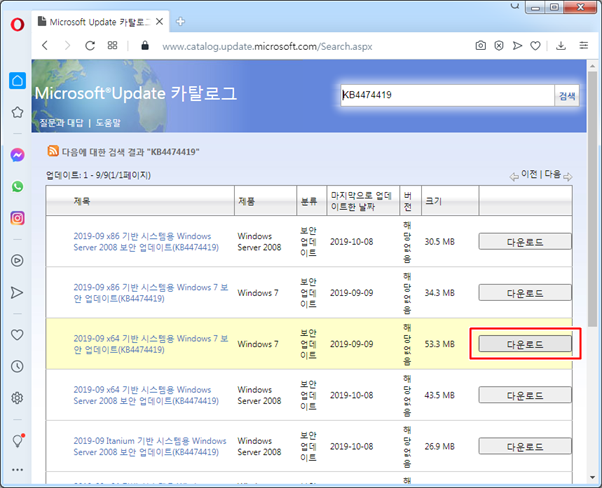
Task: Download the 26.9 MB Itanium update
Action: 525,447
